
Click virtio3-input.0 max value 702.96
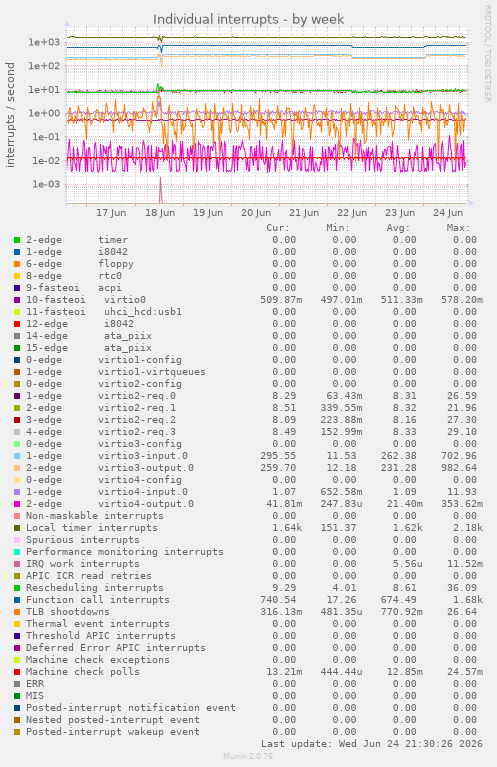[459, 456]
